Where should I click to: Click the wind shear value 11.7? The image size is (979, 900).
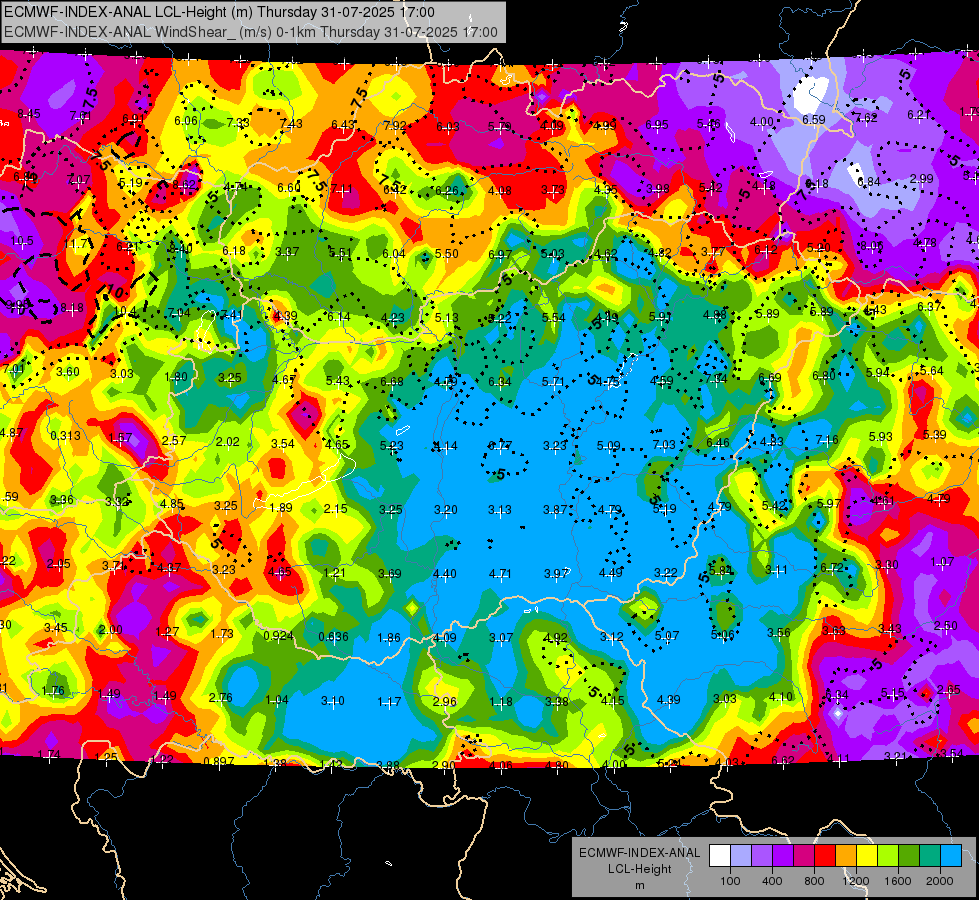(x=76, y=244)
